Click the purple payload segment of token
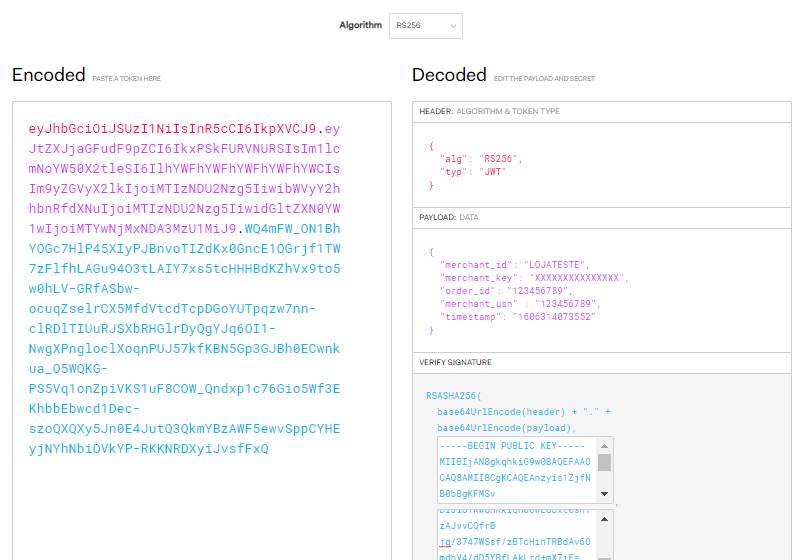Image resolution: width=807 pixels, height=560 pixels. [x=184, y=189]
